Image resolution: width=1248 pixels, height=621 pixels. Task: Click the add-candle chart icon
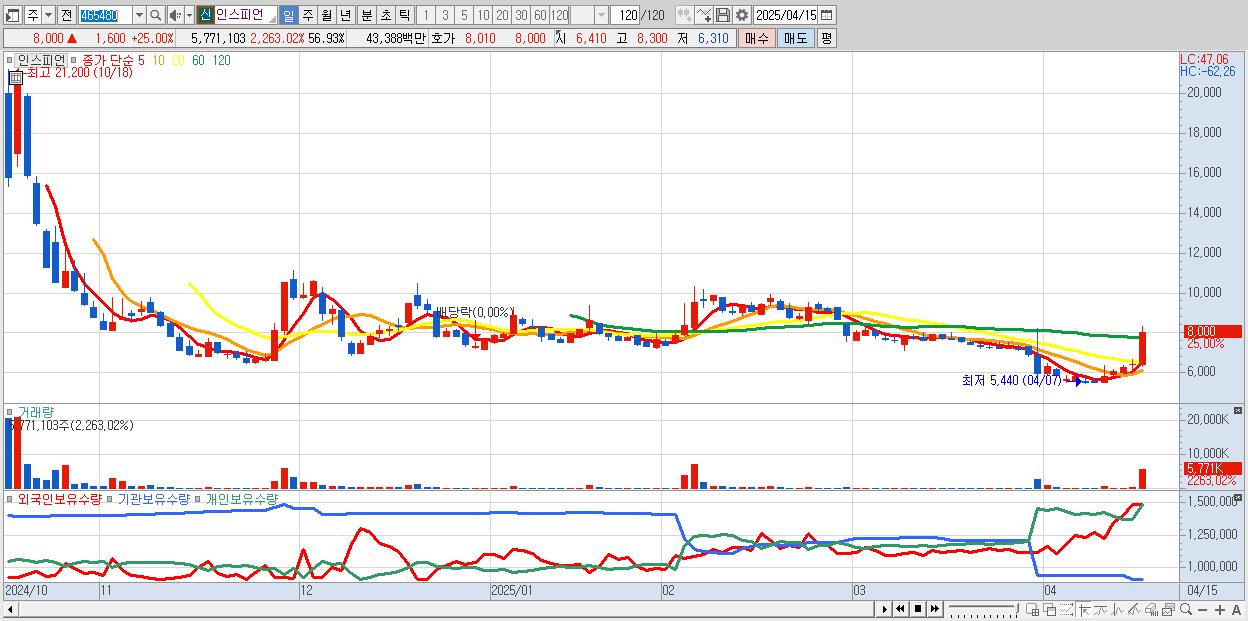pos(684,15)
